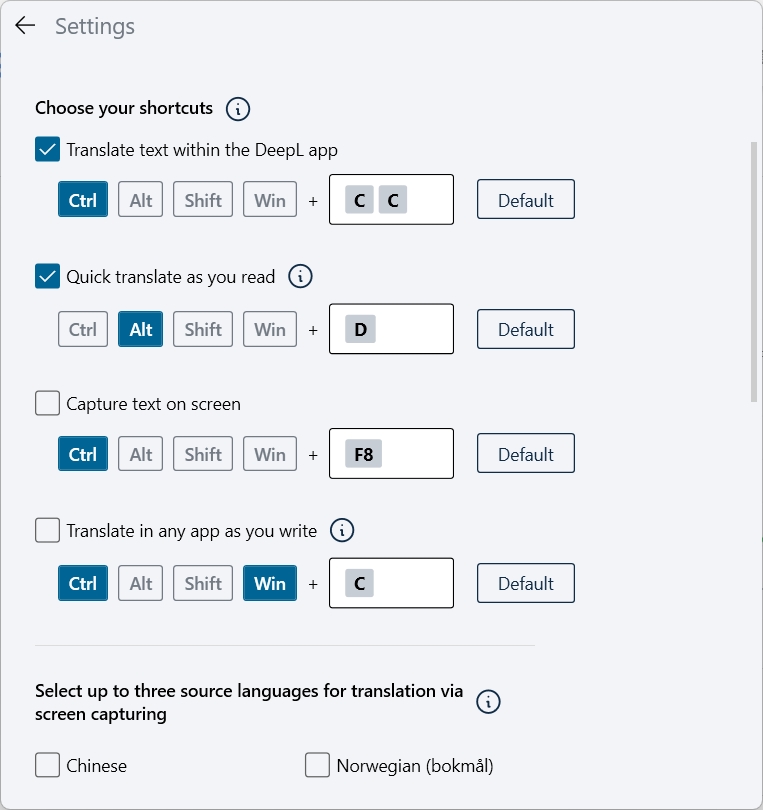The width and height of the screenshot is (763, 810).
Task: Click Default for Capture text on screen
Action: point(526,454)
